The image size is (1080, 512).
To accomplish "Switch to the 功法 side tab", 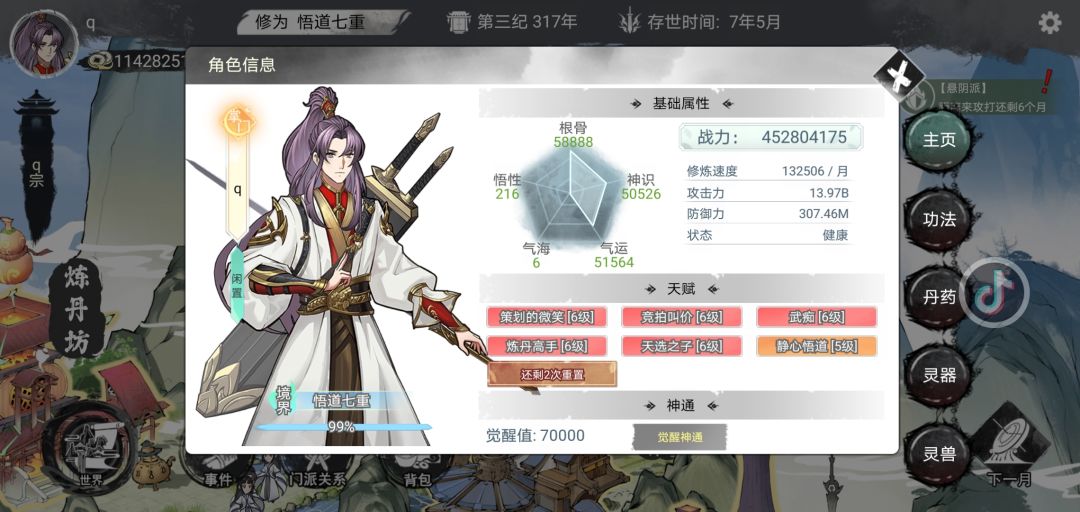I will pyautogui.click(x=939, y=220).
